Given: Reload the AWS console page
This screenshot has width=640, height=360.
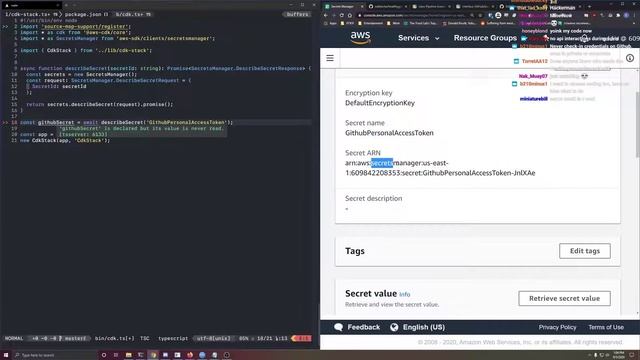Looking at the screenshot, I should pos(342,15).
